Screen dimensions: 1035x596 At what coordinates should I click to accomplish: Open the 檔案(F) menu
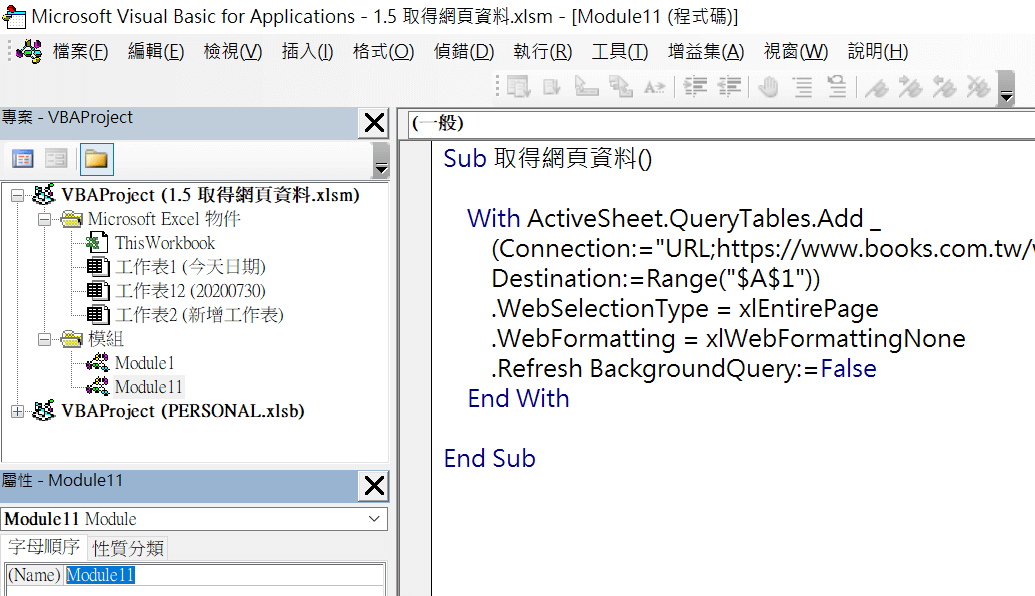click(81, 51)
